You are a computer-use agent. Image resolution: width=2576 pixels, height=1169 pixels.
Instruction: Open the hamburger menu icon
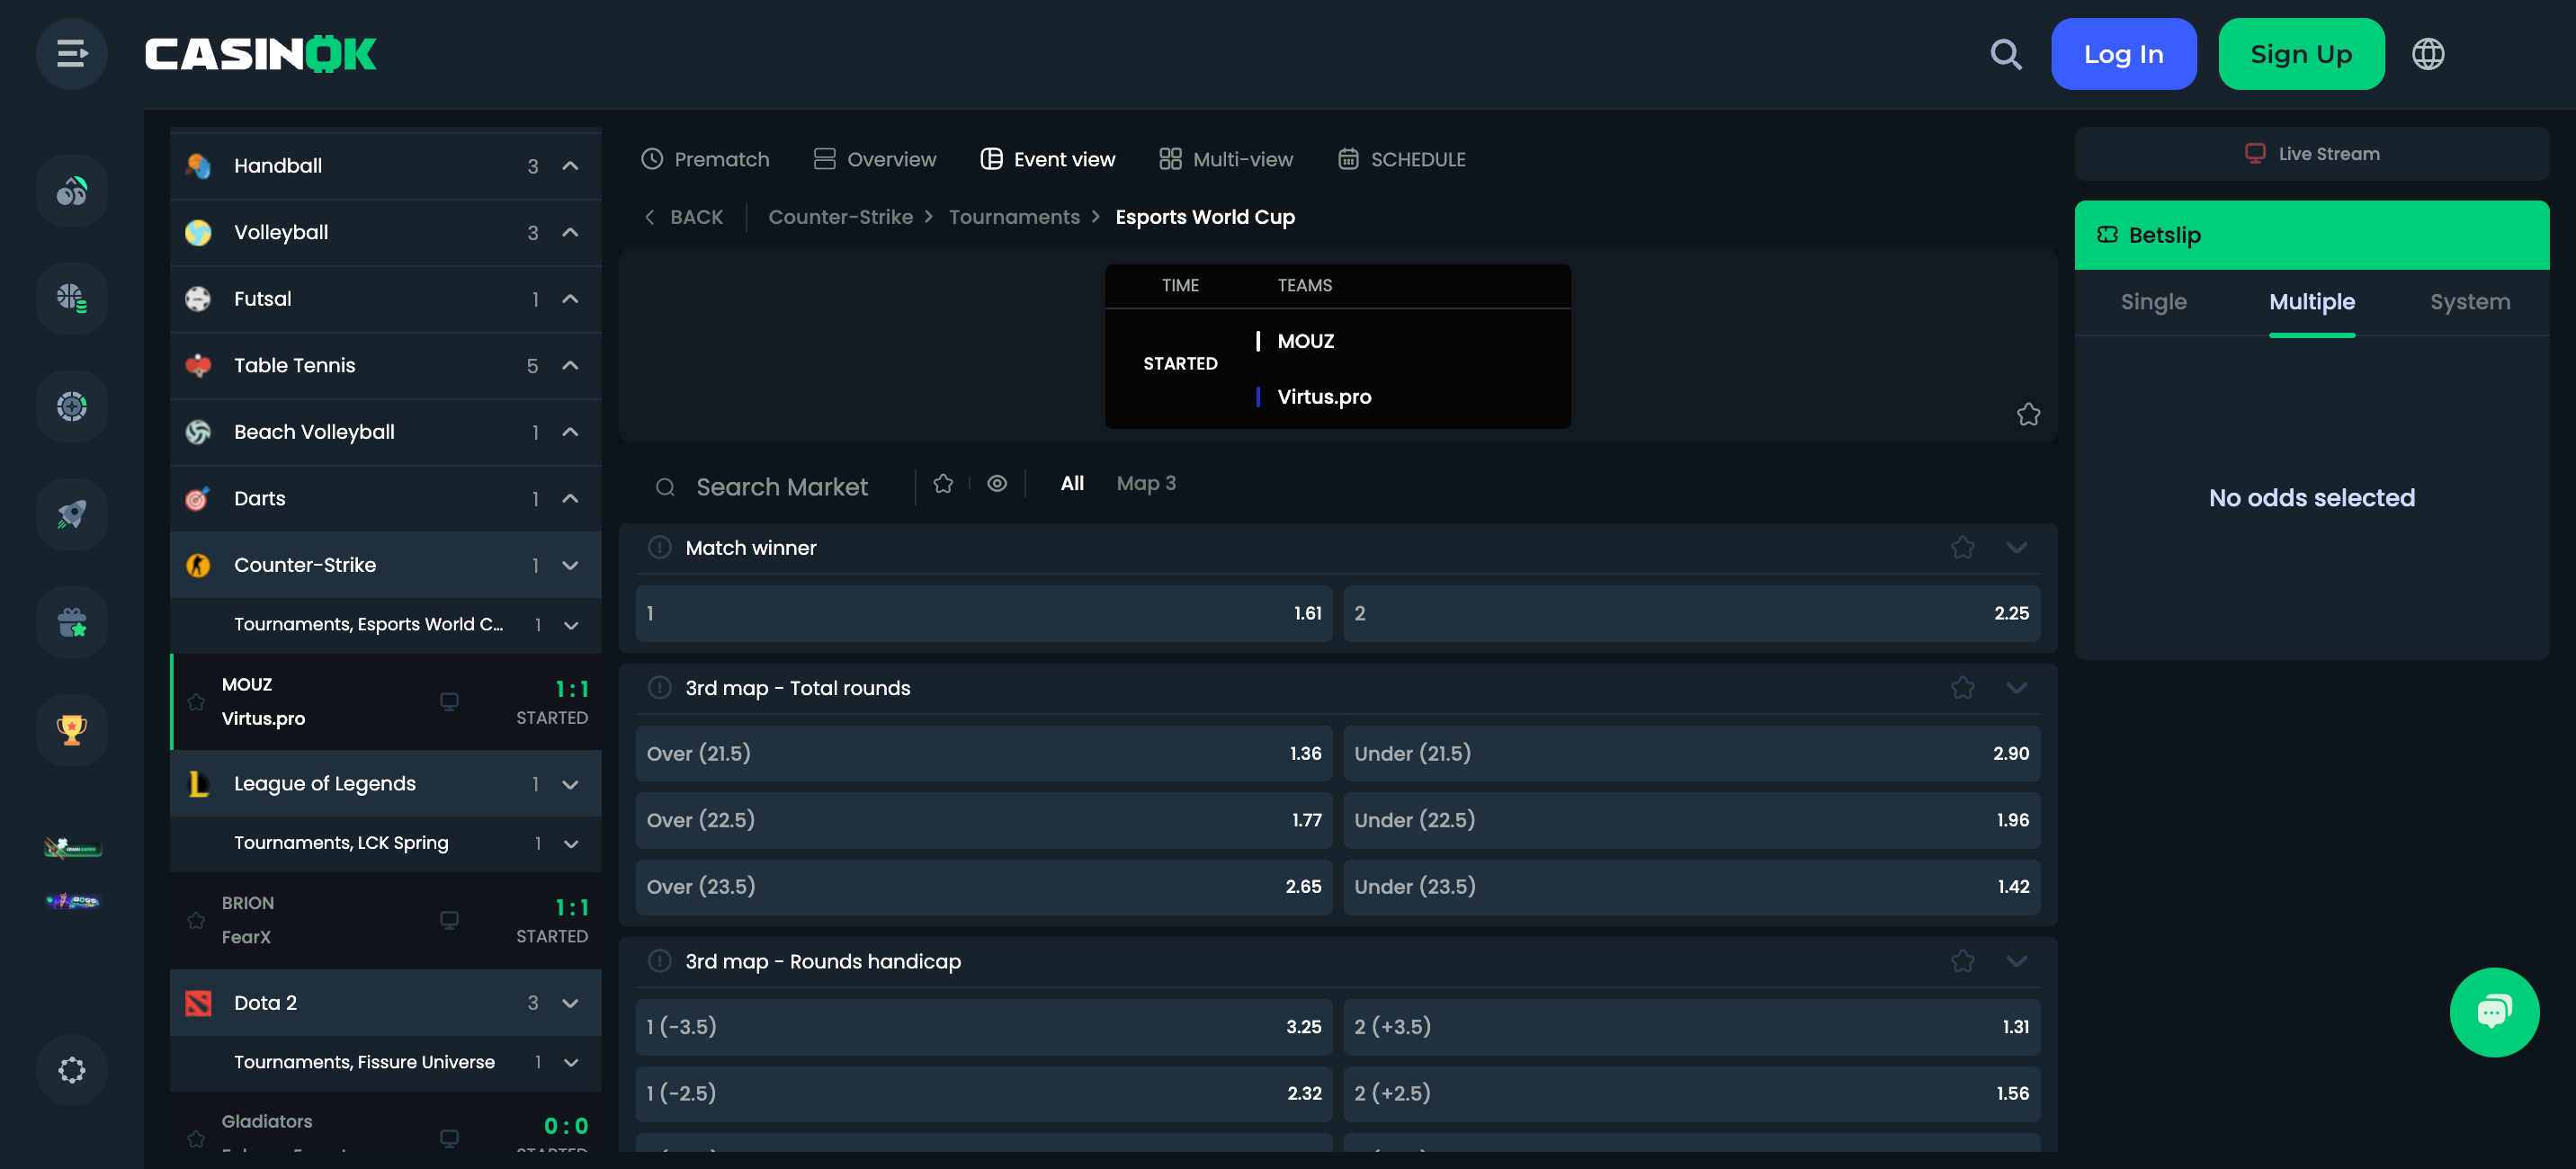[71, 54]
